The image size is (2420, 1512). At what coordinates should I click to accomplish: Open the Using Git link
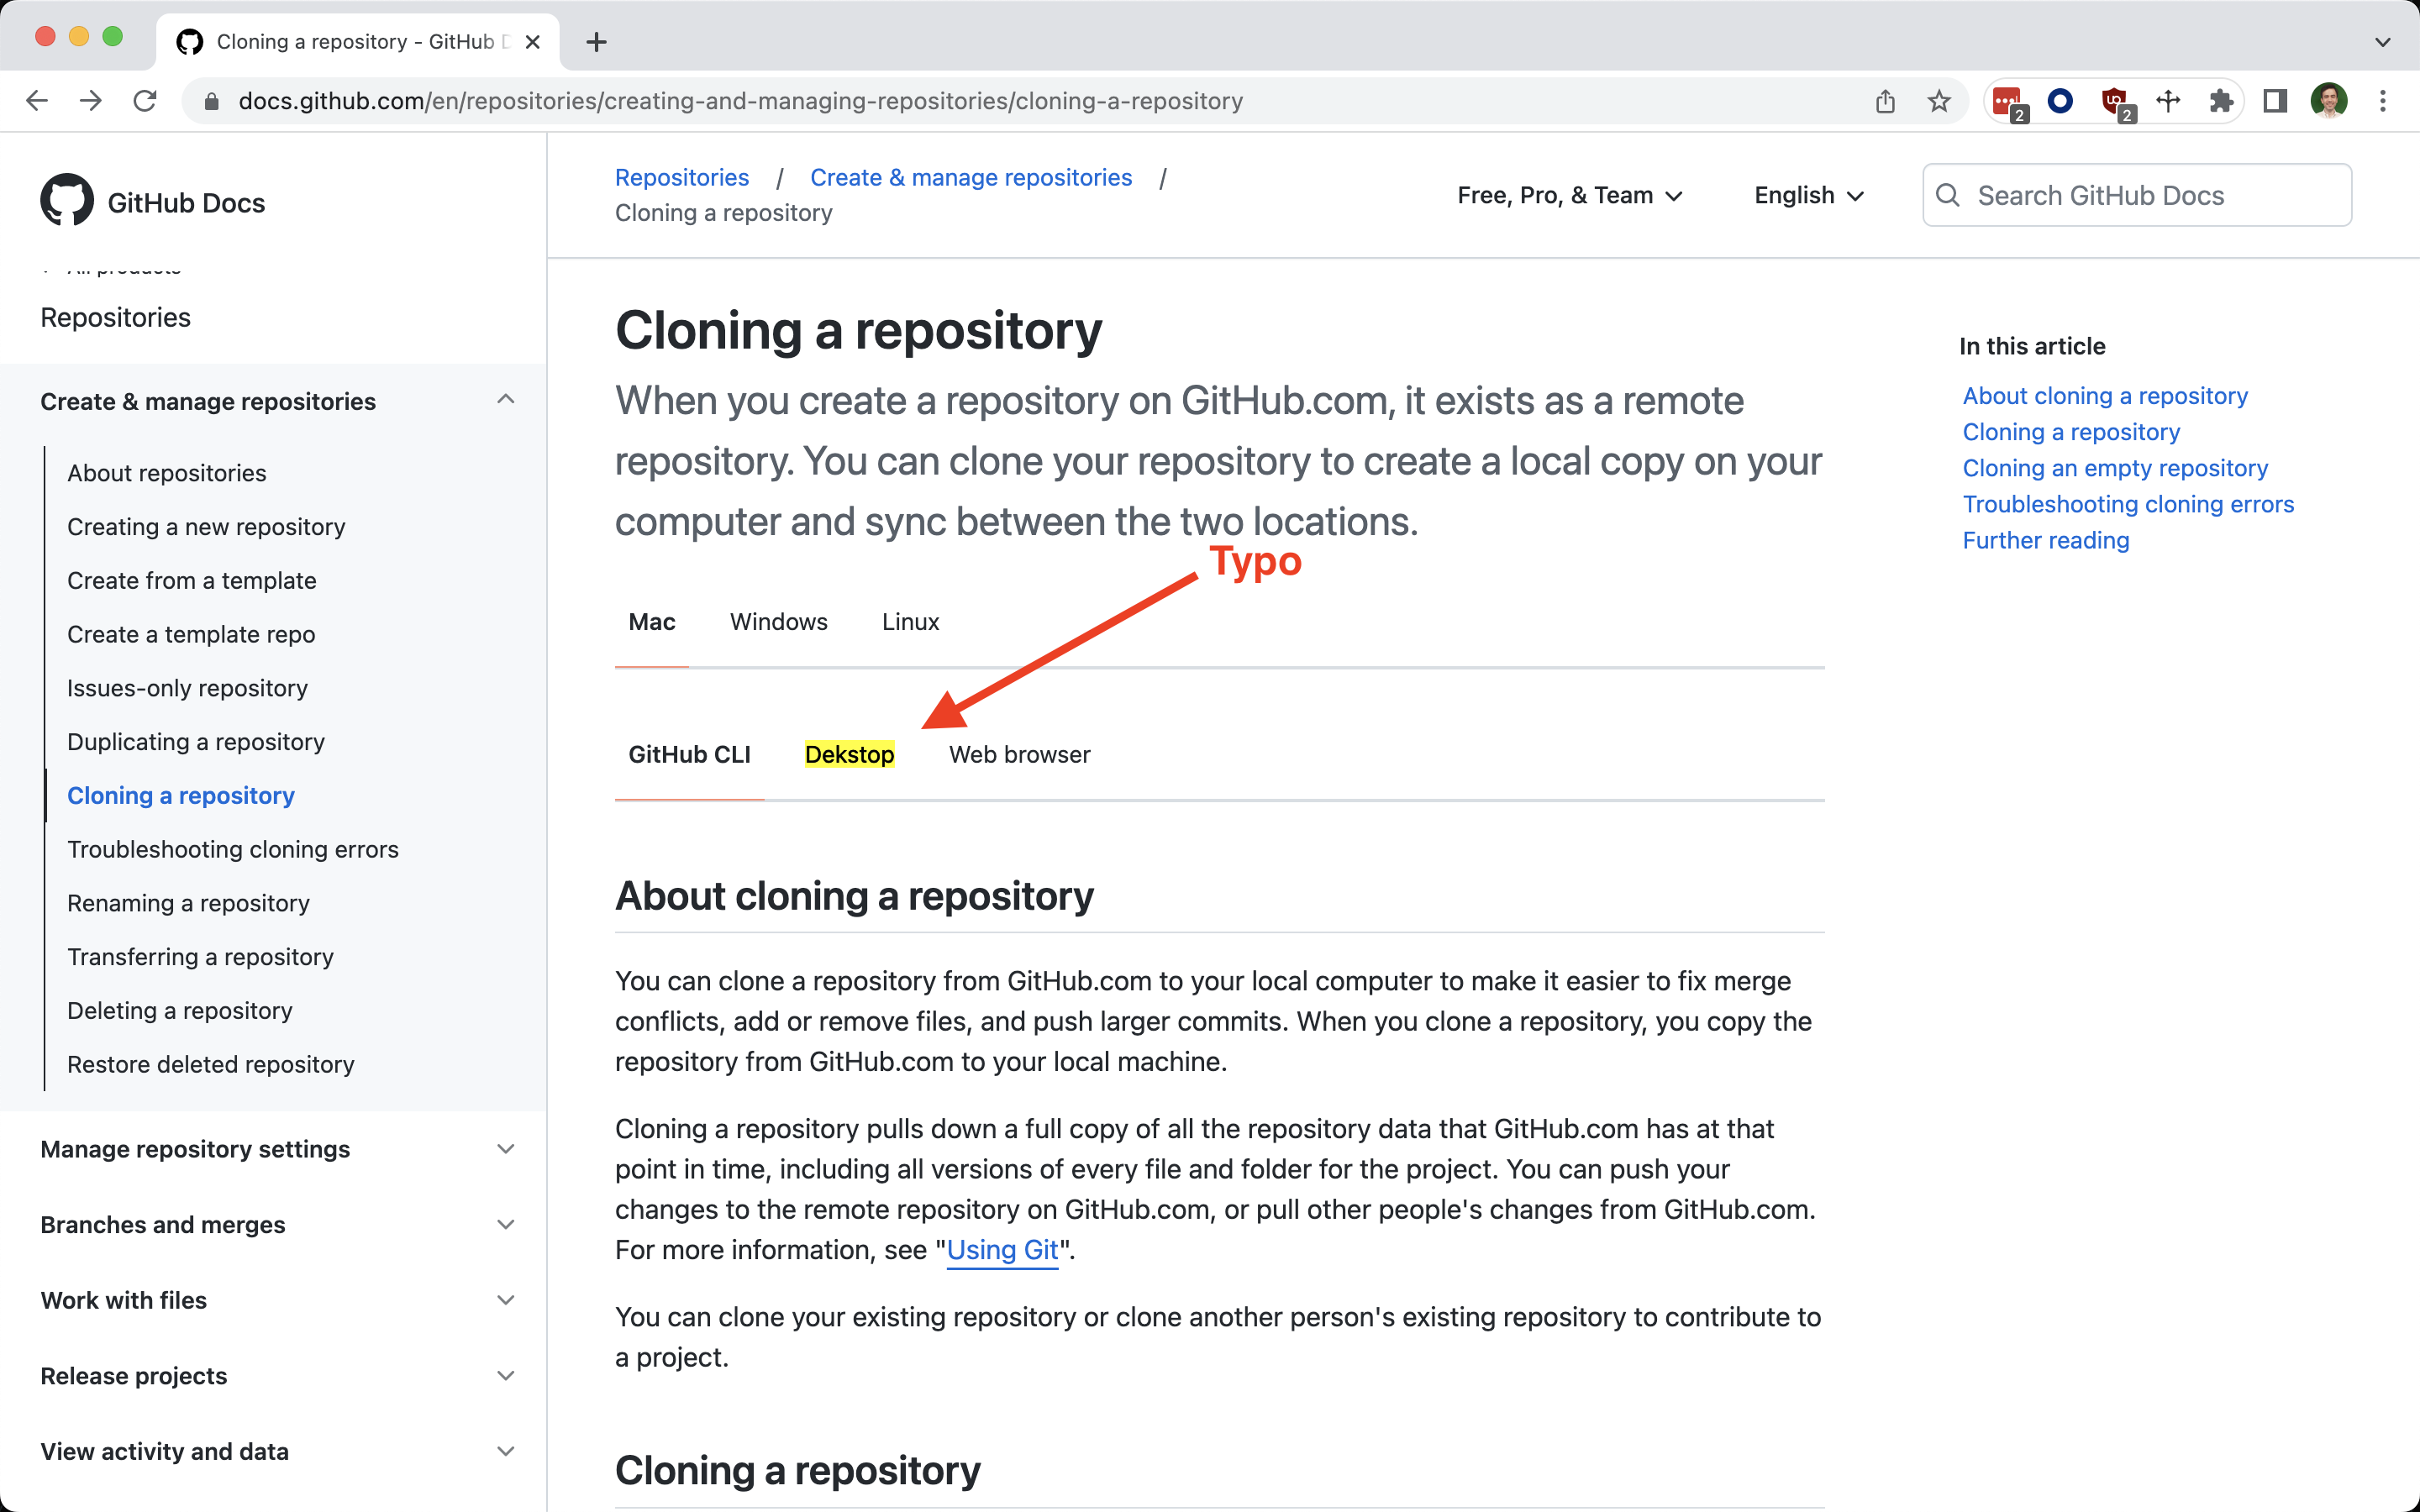pyautogui.click(x=1002, y=1250)
